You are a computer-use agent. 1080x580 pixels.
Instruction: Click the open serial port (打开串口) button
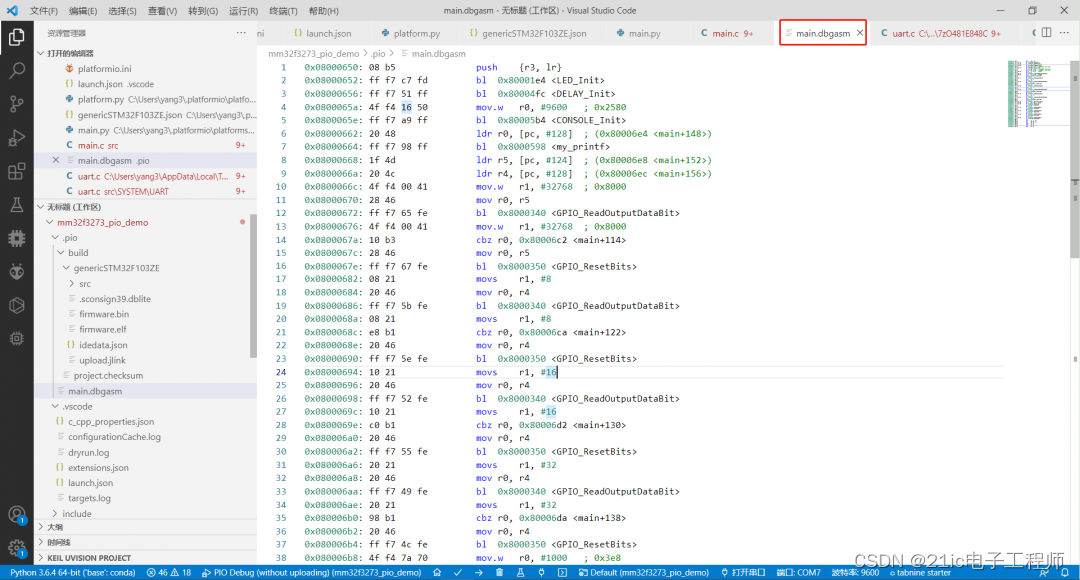[743, 572]
